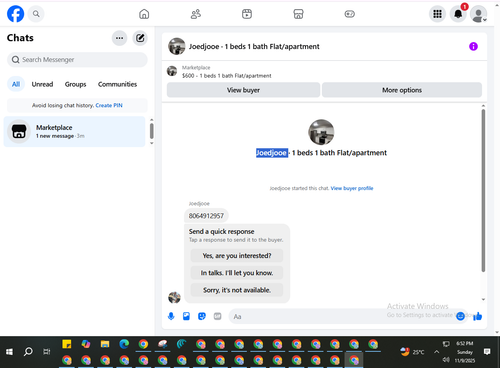
Task: Open the Windows Start menu
Action: click(x=9, y=352)
